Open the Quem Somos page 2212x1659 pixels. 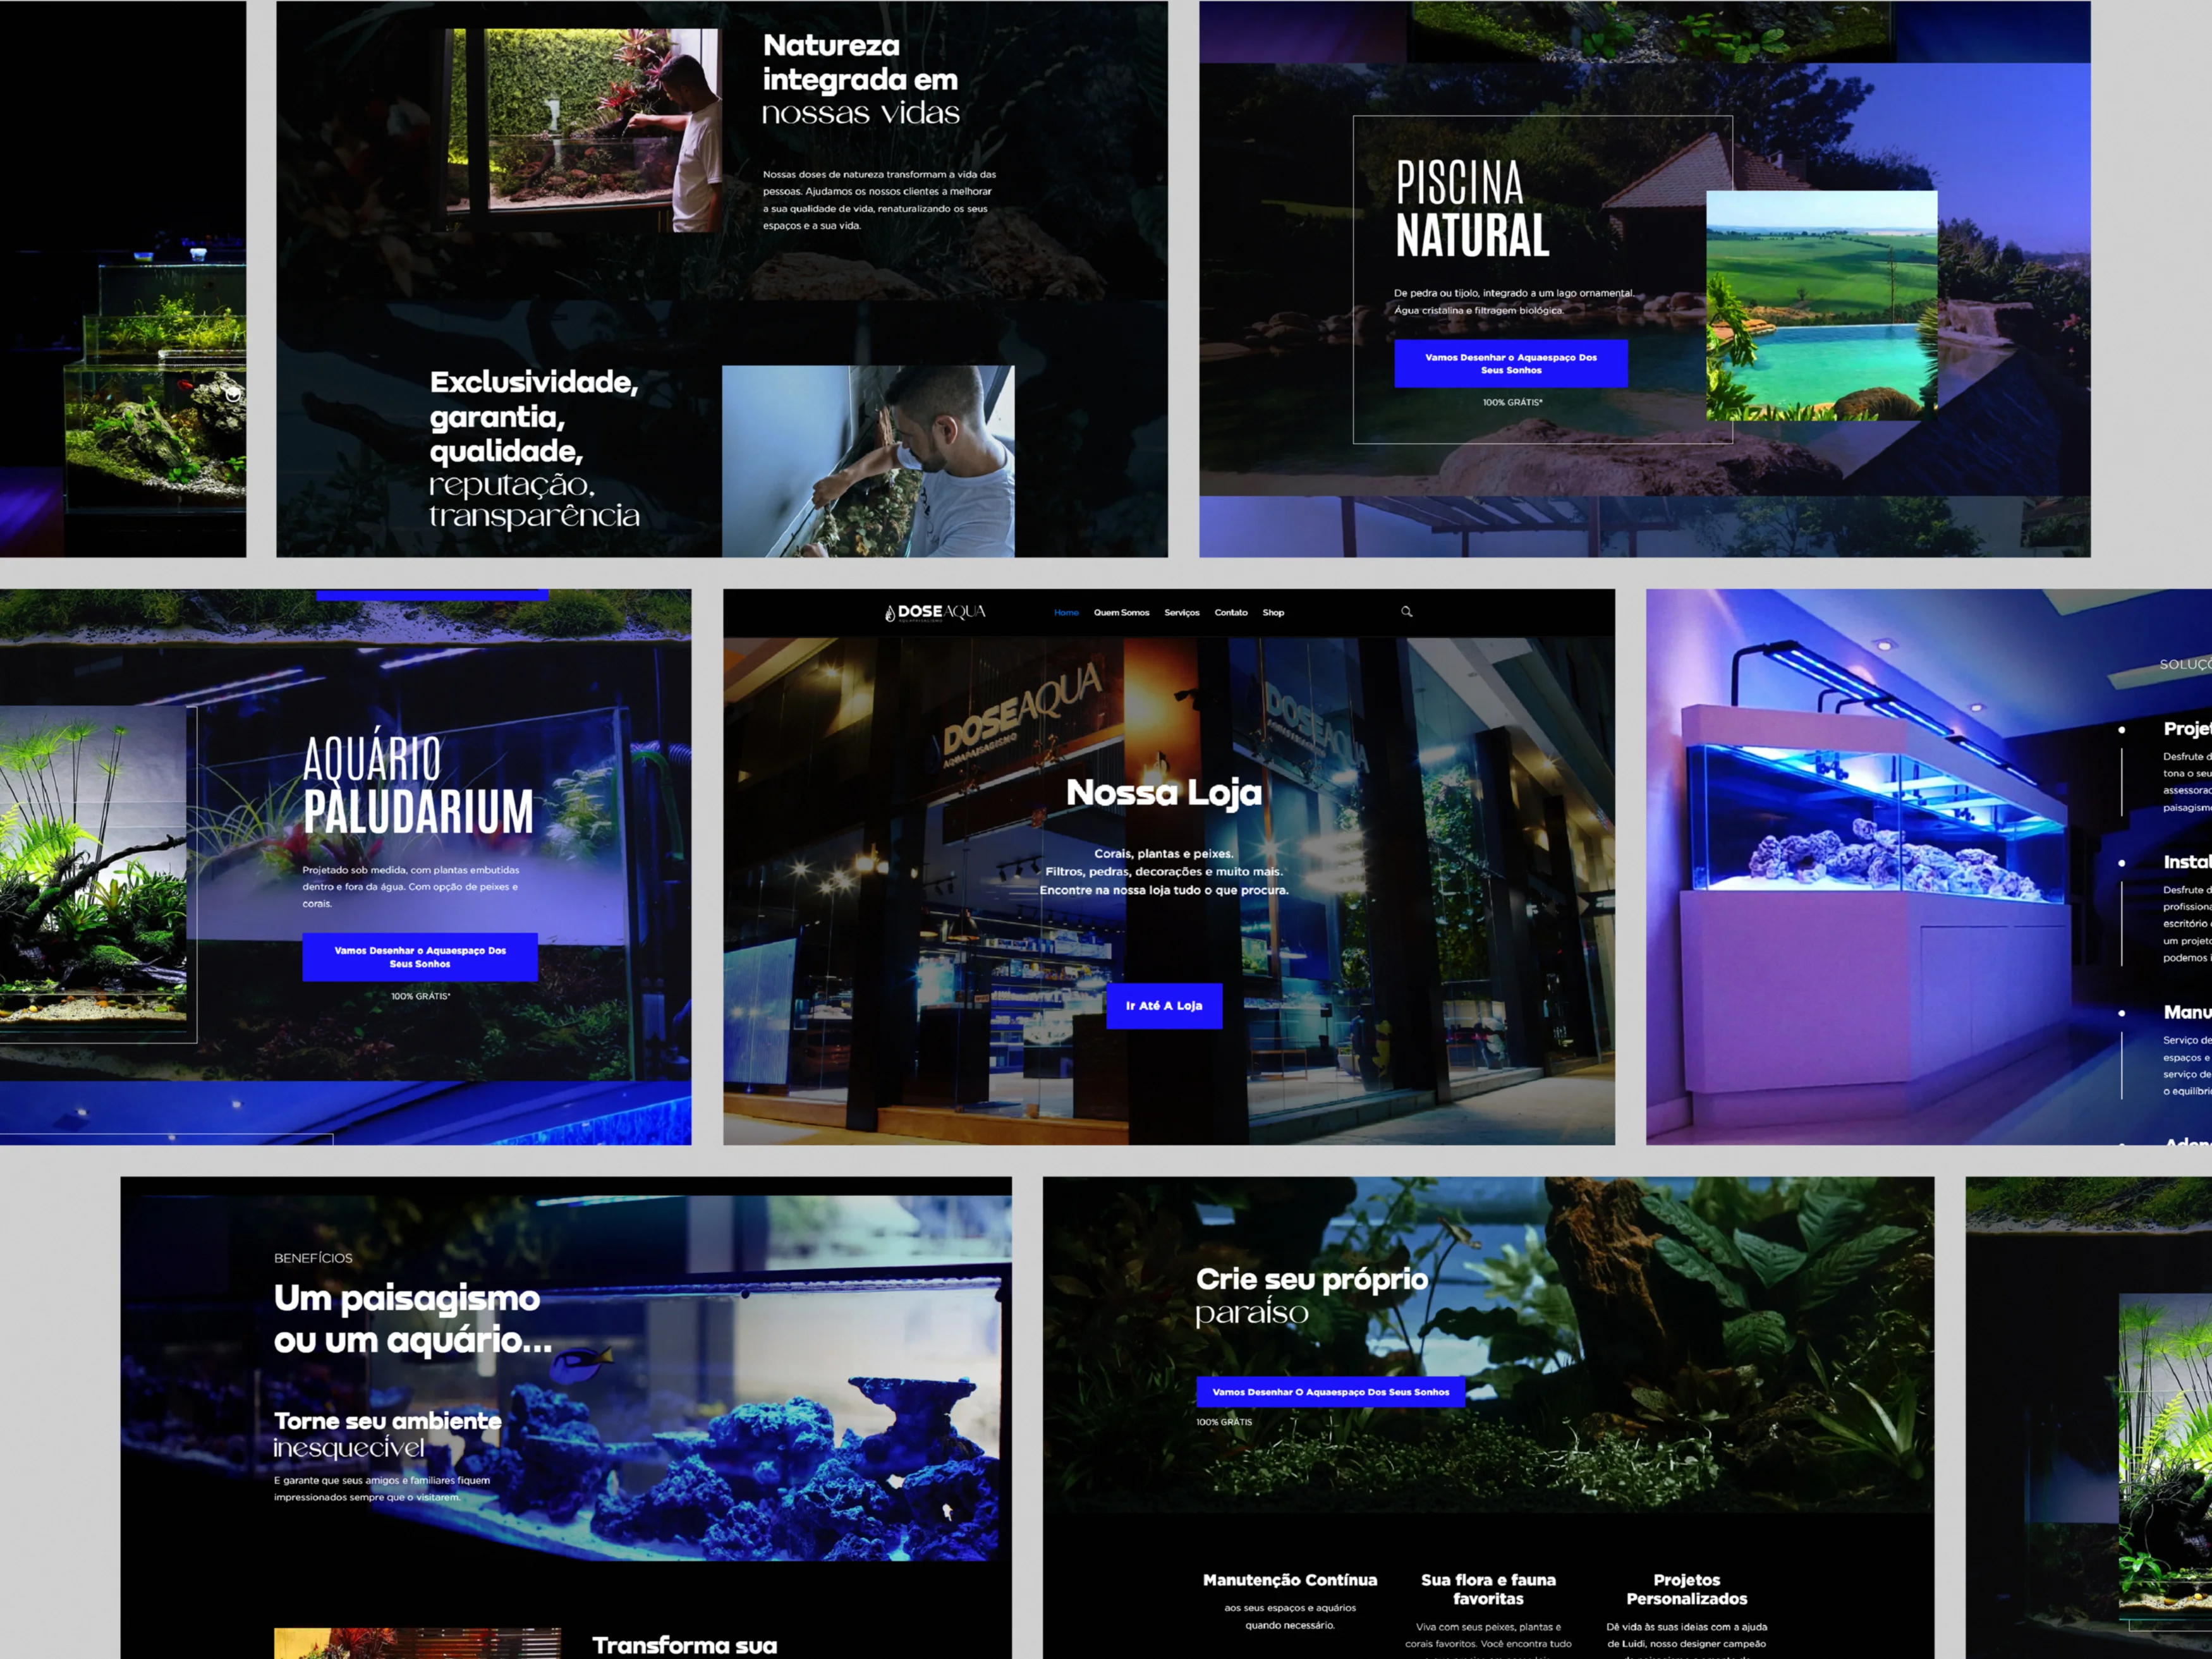point(1122,612)
